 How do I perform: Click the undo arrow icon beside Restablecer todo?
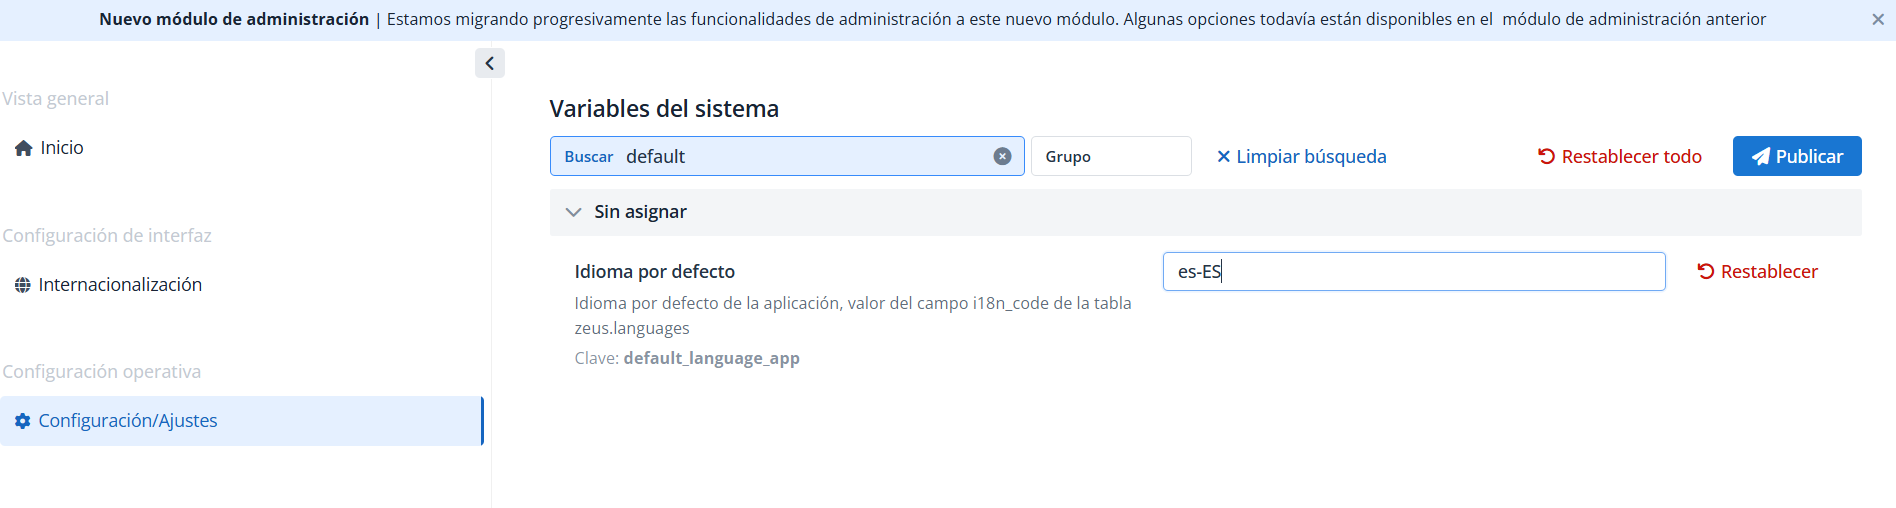(x=1546, y=156)
